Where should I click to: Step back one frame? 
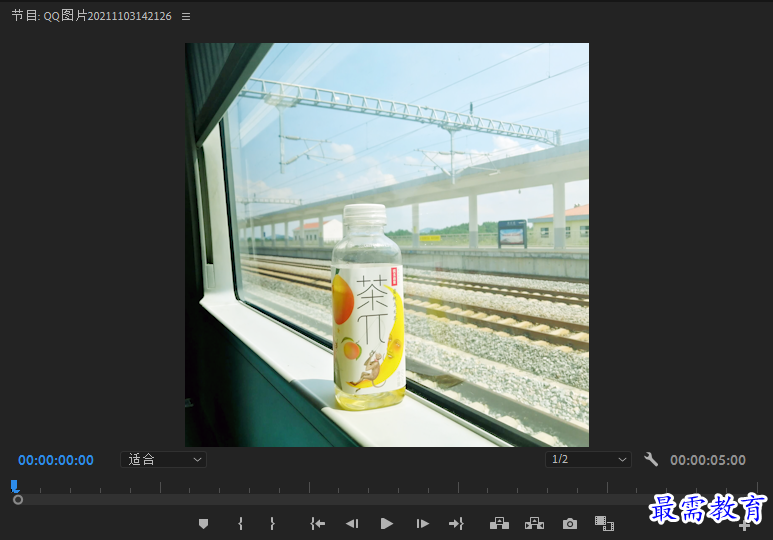pos(352,524)
